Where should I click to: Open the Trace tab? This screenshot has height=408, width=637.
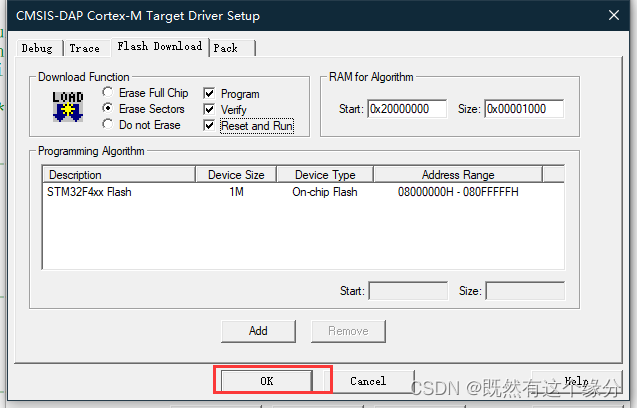coord(86,48)
